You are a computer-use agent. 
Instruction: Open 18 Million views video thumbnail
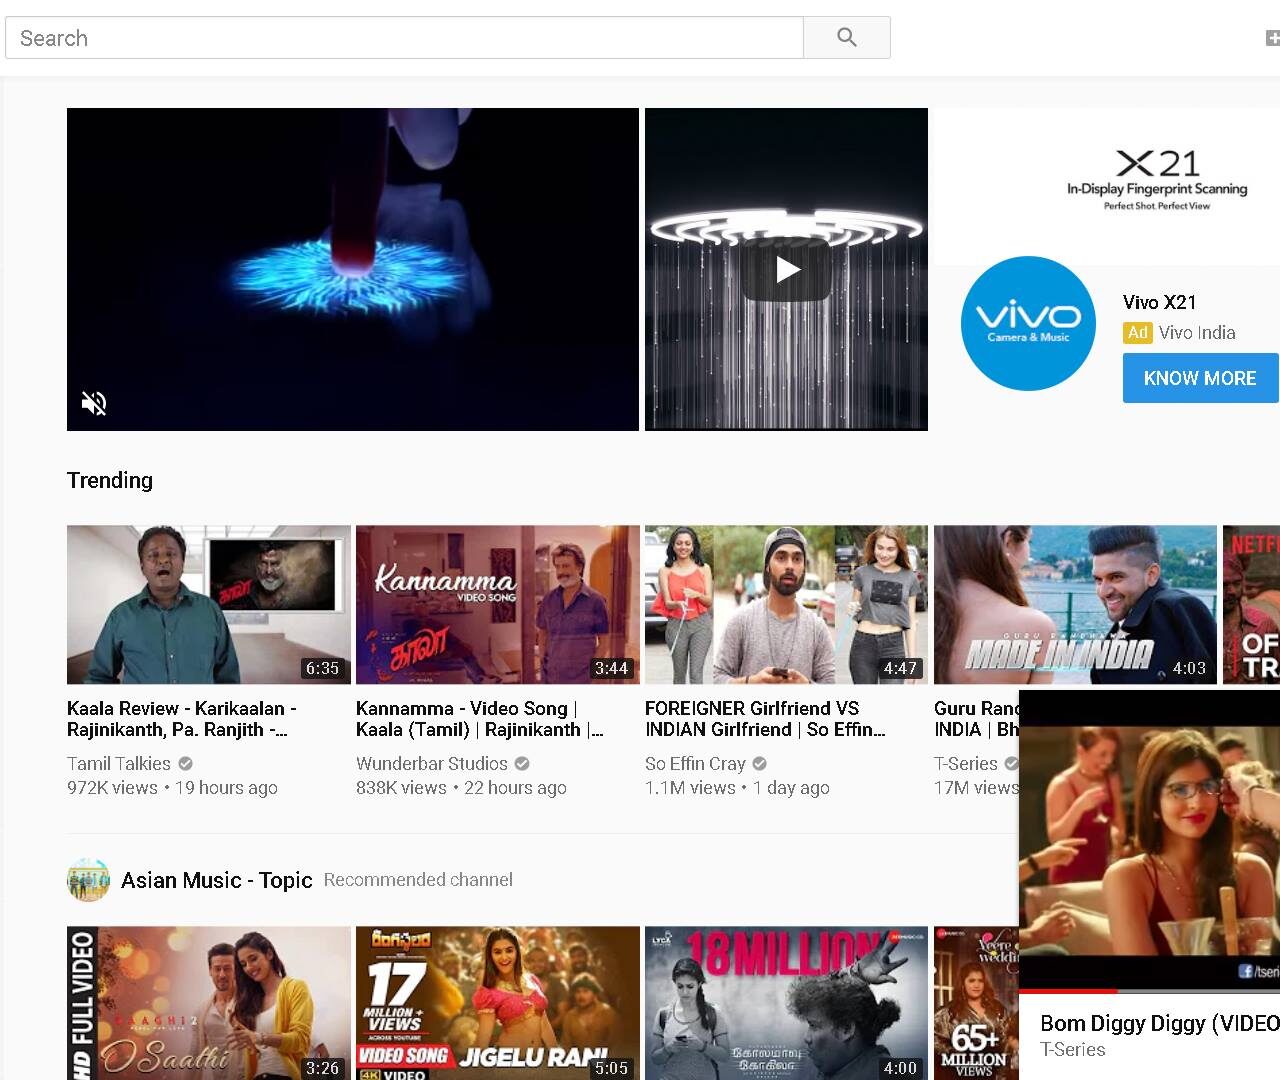tap(786, 1003)
